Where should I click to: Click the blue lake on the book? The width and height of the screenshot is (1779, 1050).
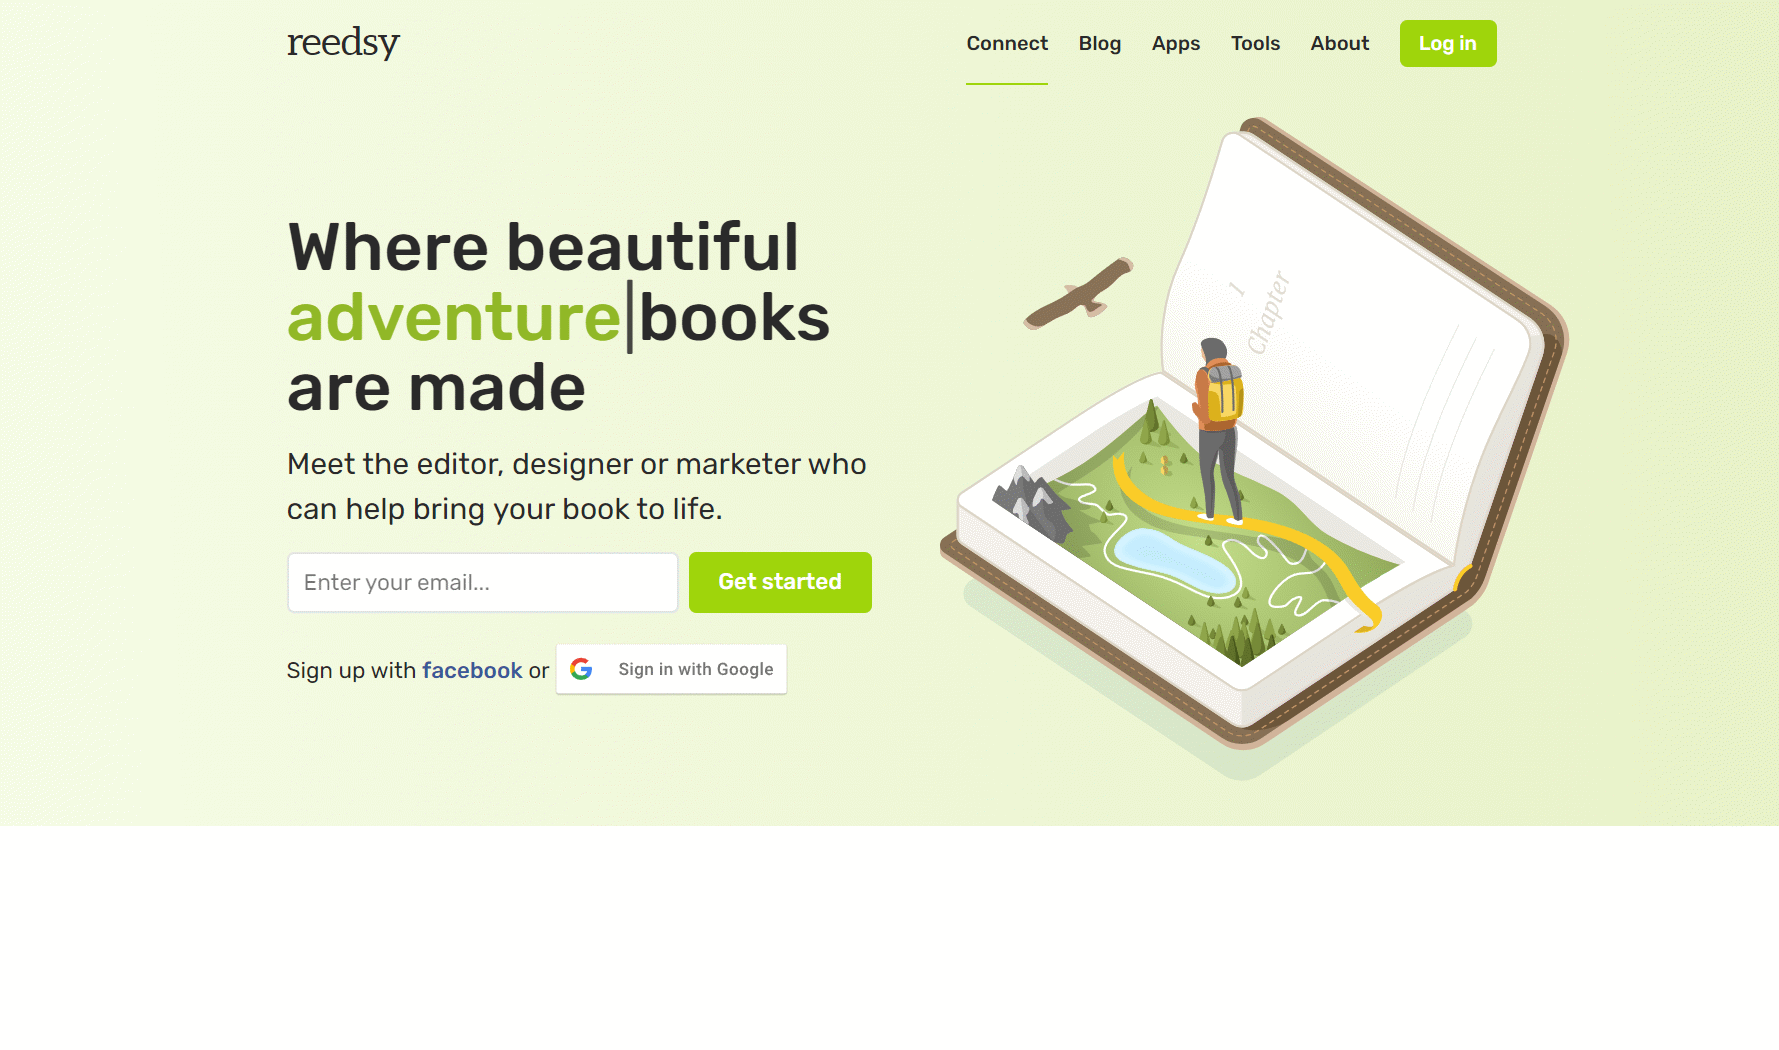point(1175,561)
